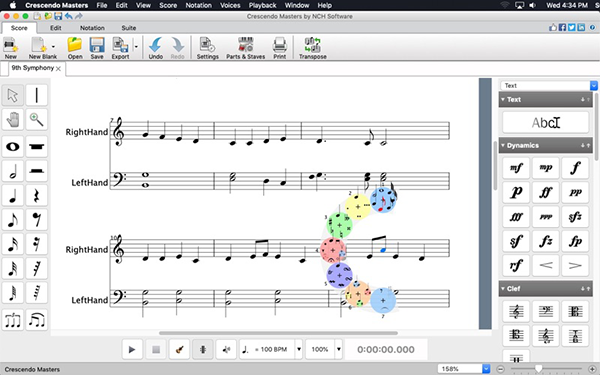Open score Settings
This screenshot has width=600, height=375.
pos(207,48)
